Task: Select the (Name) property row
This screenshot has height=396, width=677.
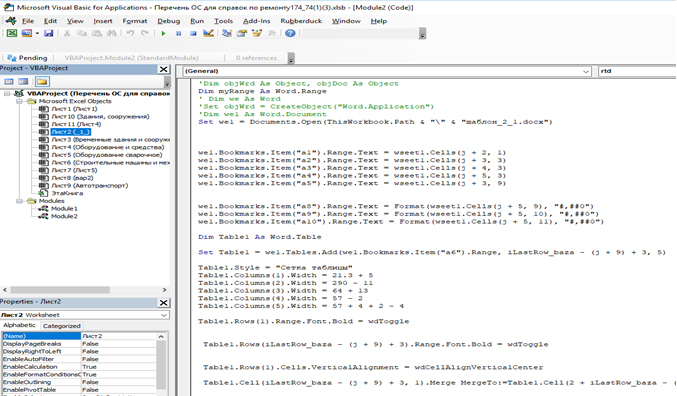Action: [79, 336]
